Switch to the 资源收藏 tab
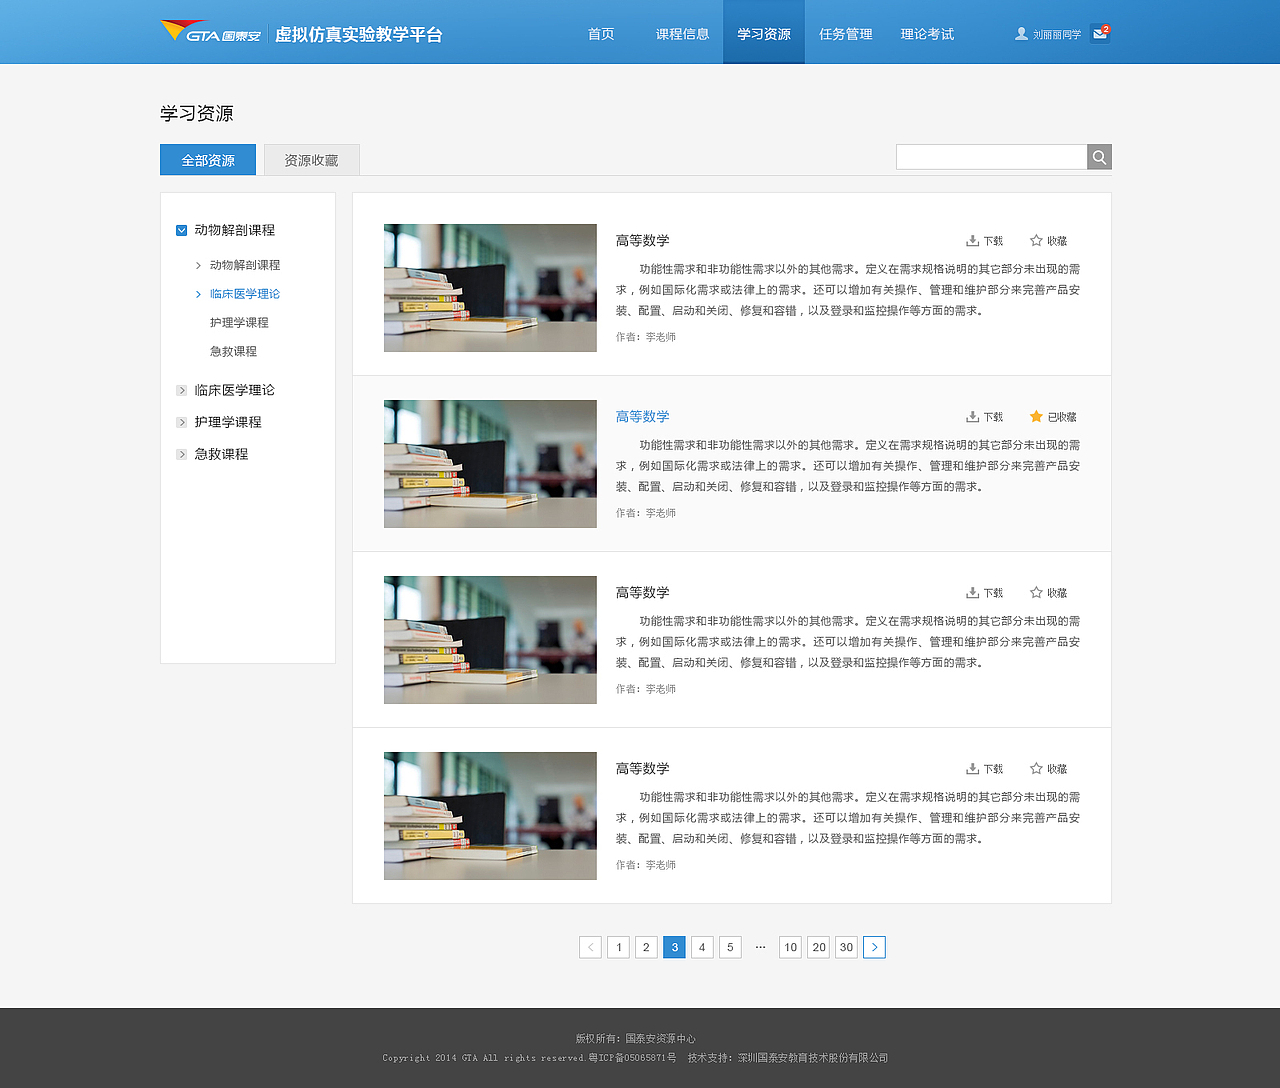Image resolution: width=1280 pixels, height=1088 pixels. tap(310, 159)
